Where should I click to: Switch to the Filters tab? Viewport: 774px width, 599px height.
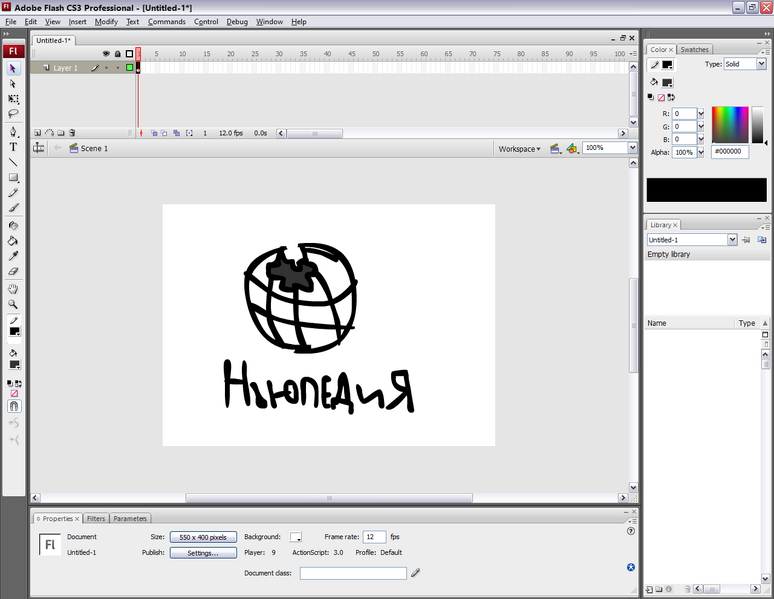(96, 519)
